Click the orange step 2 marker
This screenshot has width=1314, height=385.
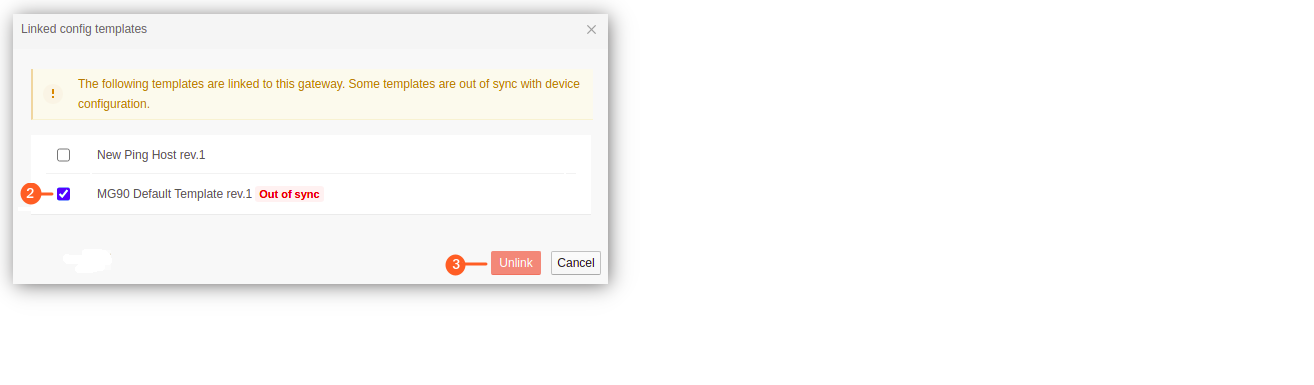click(x=31, y=194)
